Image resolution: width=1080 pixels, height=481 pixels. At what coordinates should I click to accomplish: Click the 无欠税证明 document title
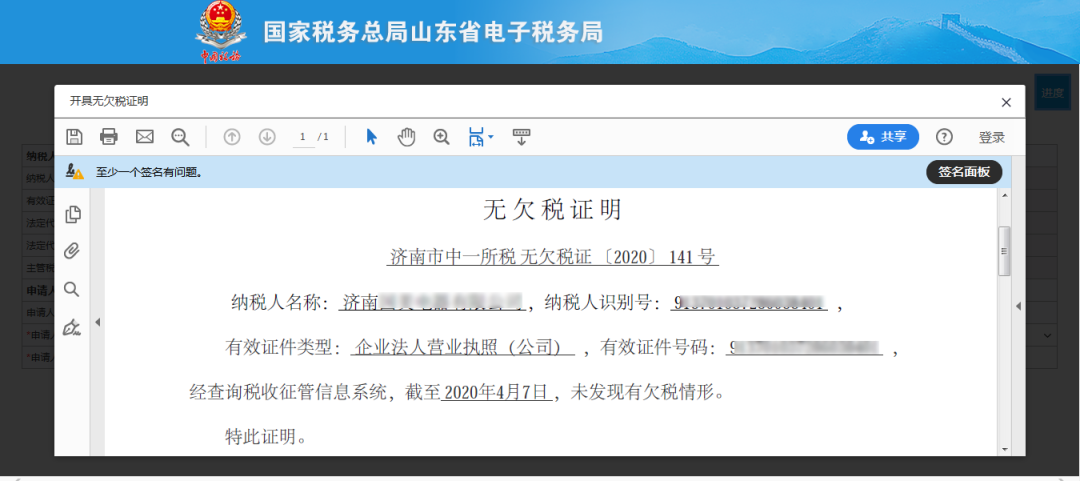552,209
